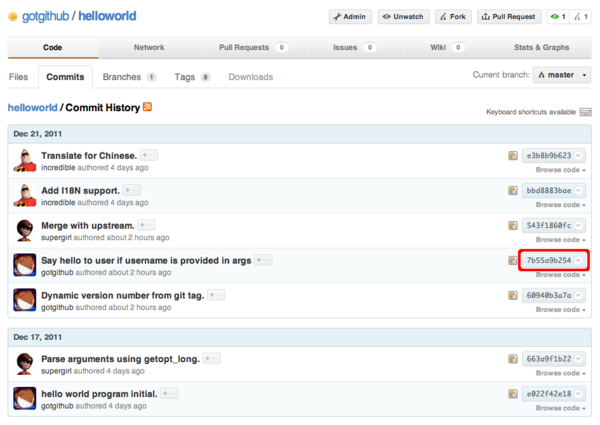This screenshot has width=600, height=425.
Task: Open commit Add I18N support
Action: [80, 191]
